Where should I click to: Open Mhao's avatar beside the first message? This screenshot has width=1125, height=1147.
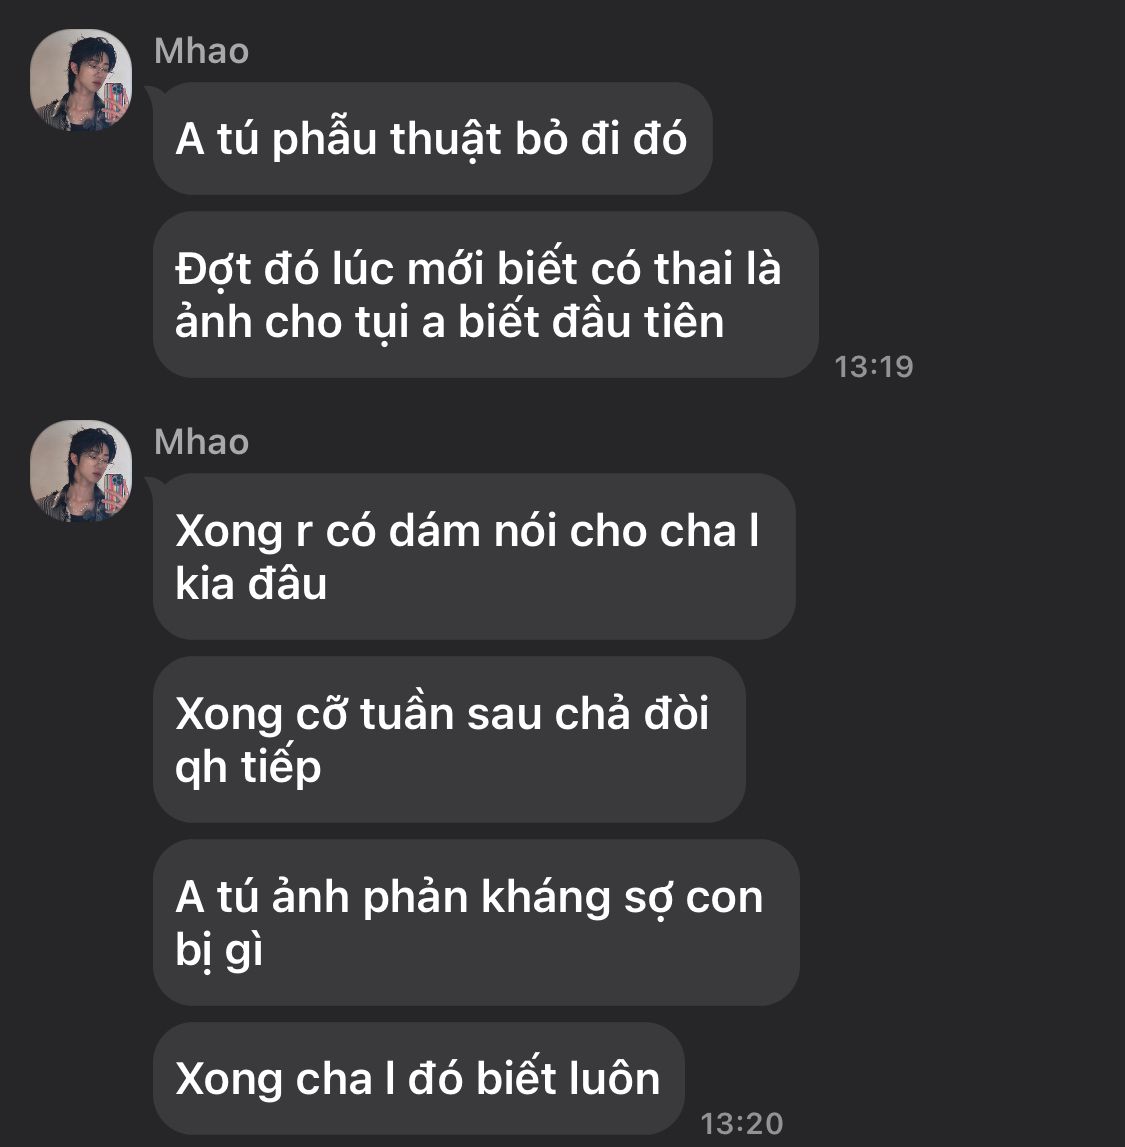(81, 80)
